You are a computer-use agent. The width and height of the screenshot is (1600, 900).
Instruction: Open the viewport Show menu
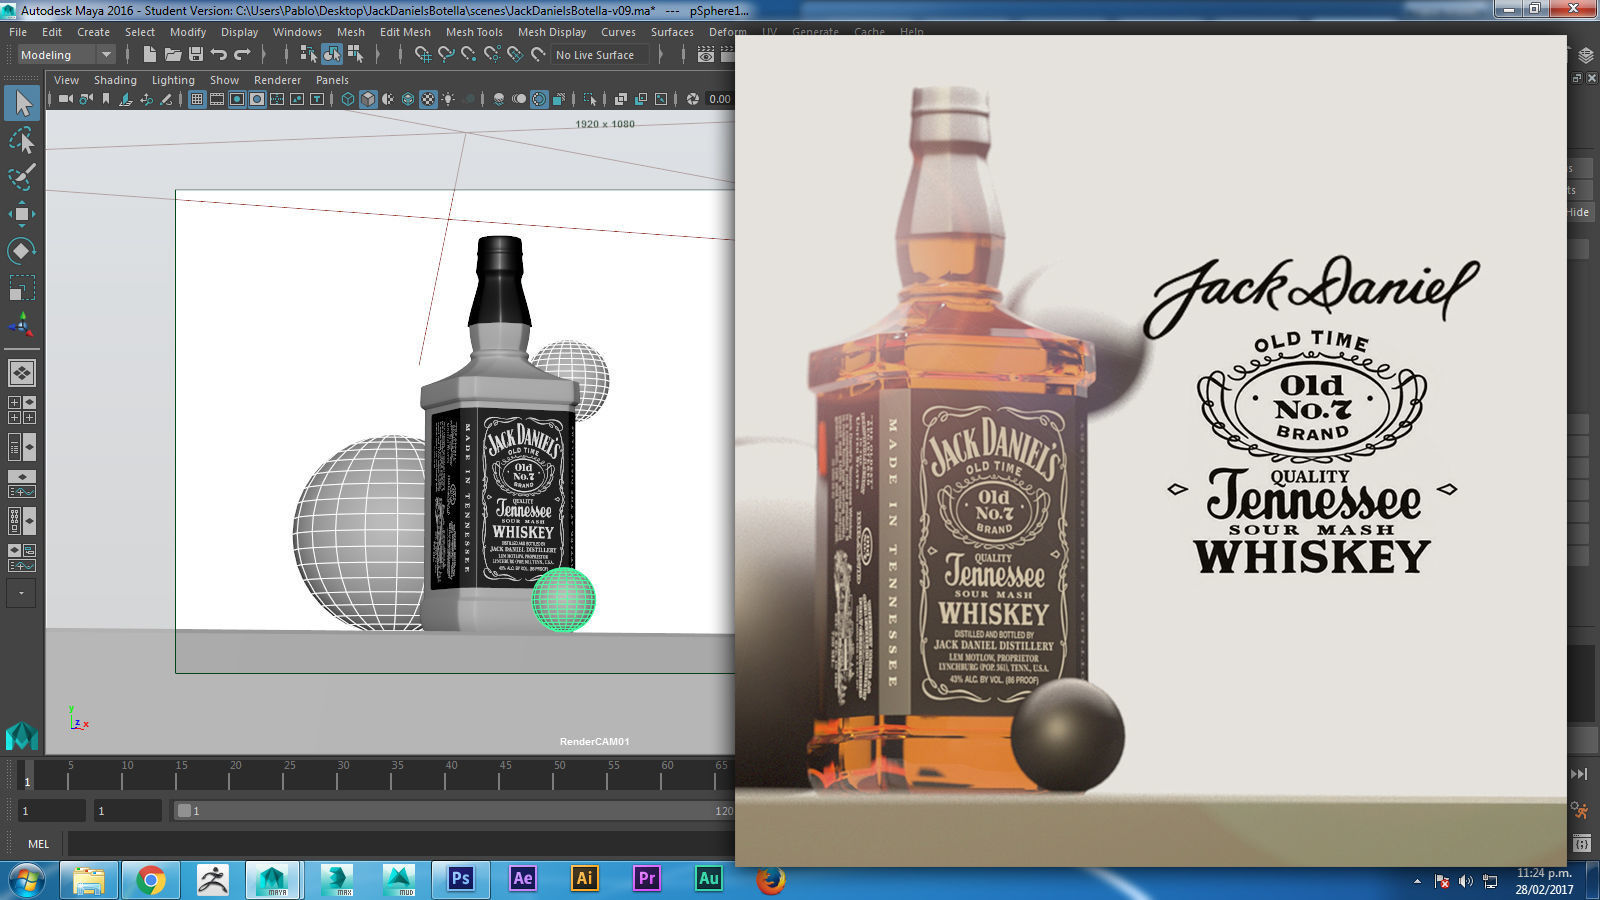click(x=224, y=80)
